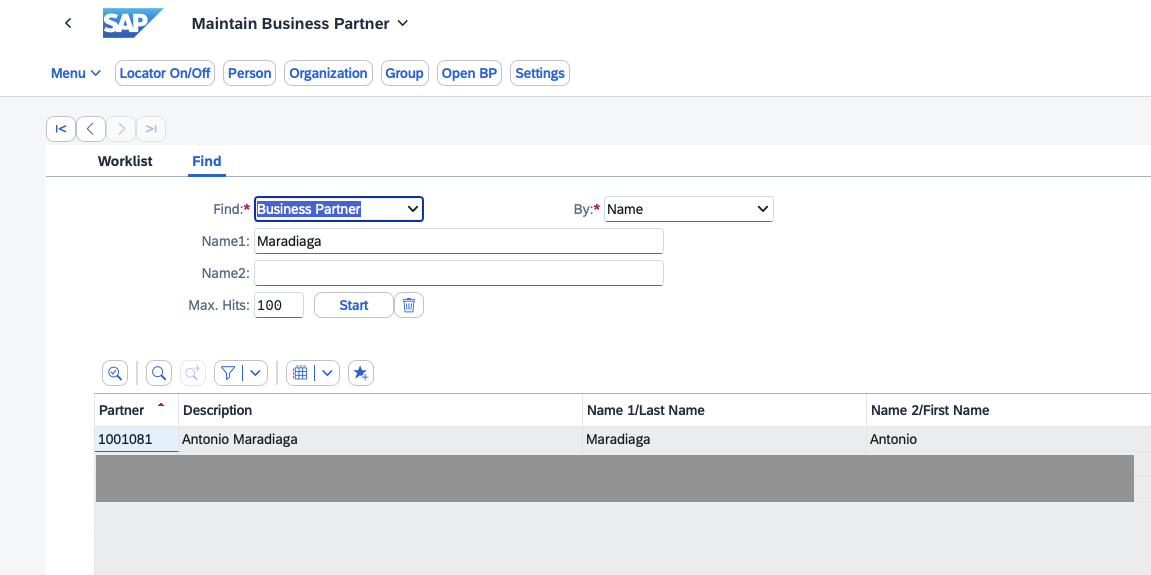This screenshot has width=1151, height=575.
Task: Click the star add-to-favorites icon
Action: click(x=361, y=373)
